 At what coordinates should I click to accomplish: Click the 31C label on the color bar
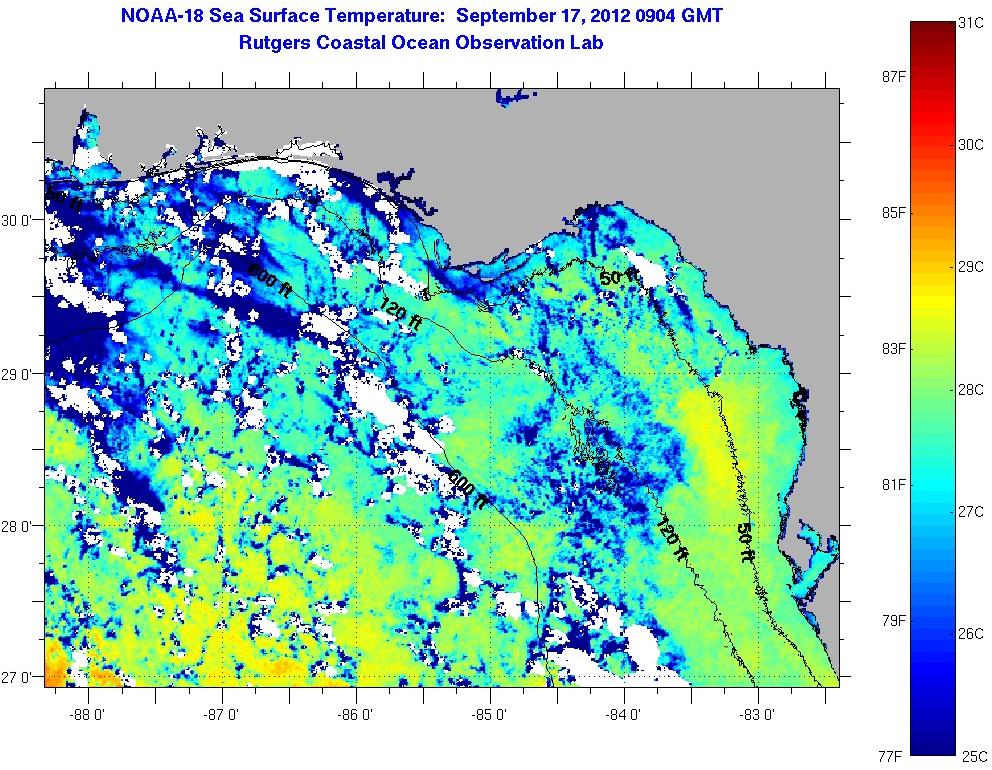click(x=969, y=22)
